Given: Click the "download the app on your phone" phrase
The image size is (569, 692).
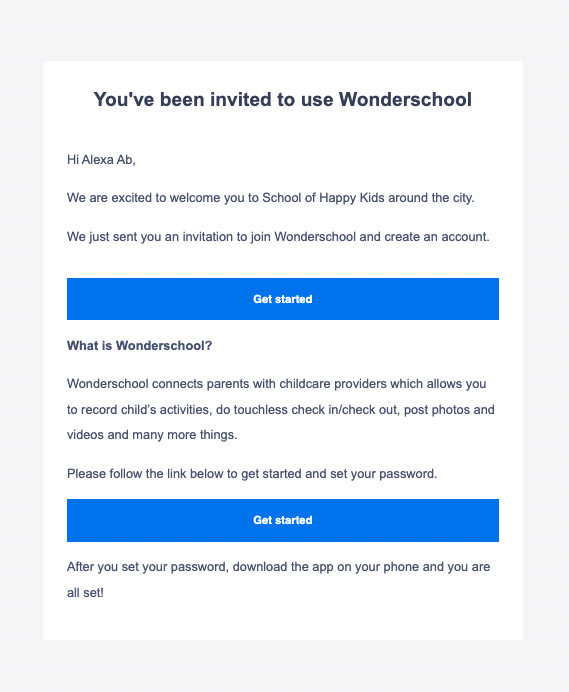Looking at the screenshot, I should pyautogui.click(x=326, y=567).
